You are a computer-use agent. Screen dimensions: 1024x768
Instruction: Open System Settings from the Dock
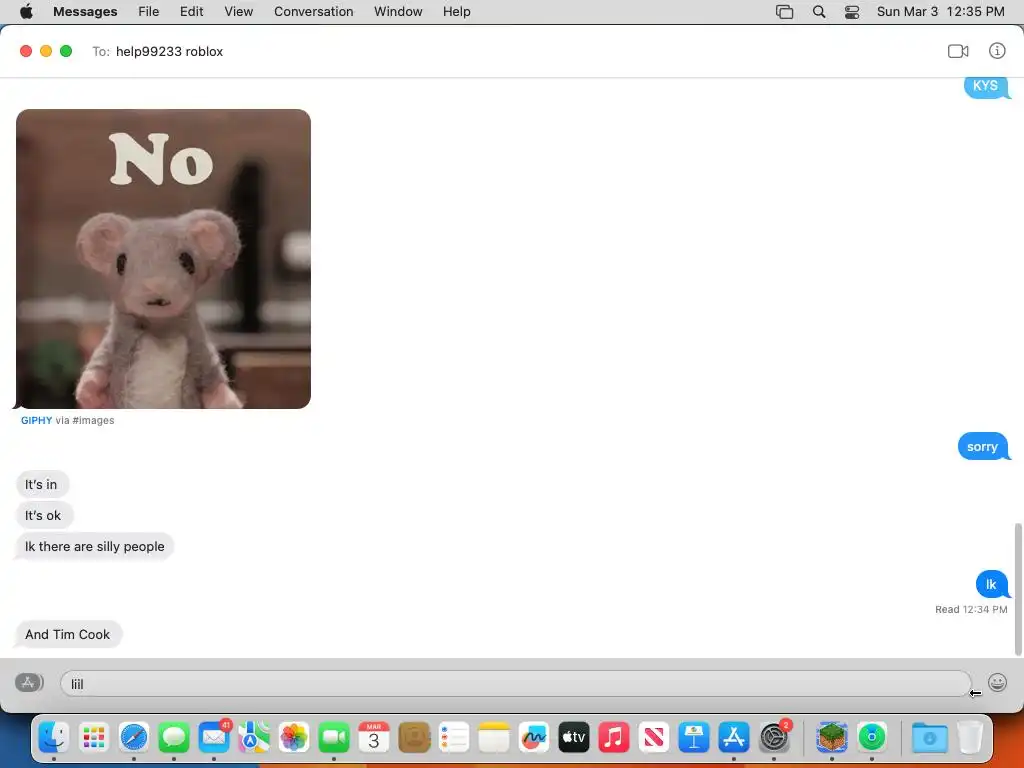(774, 737)
